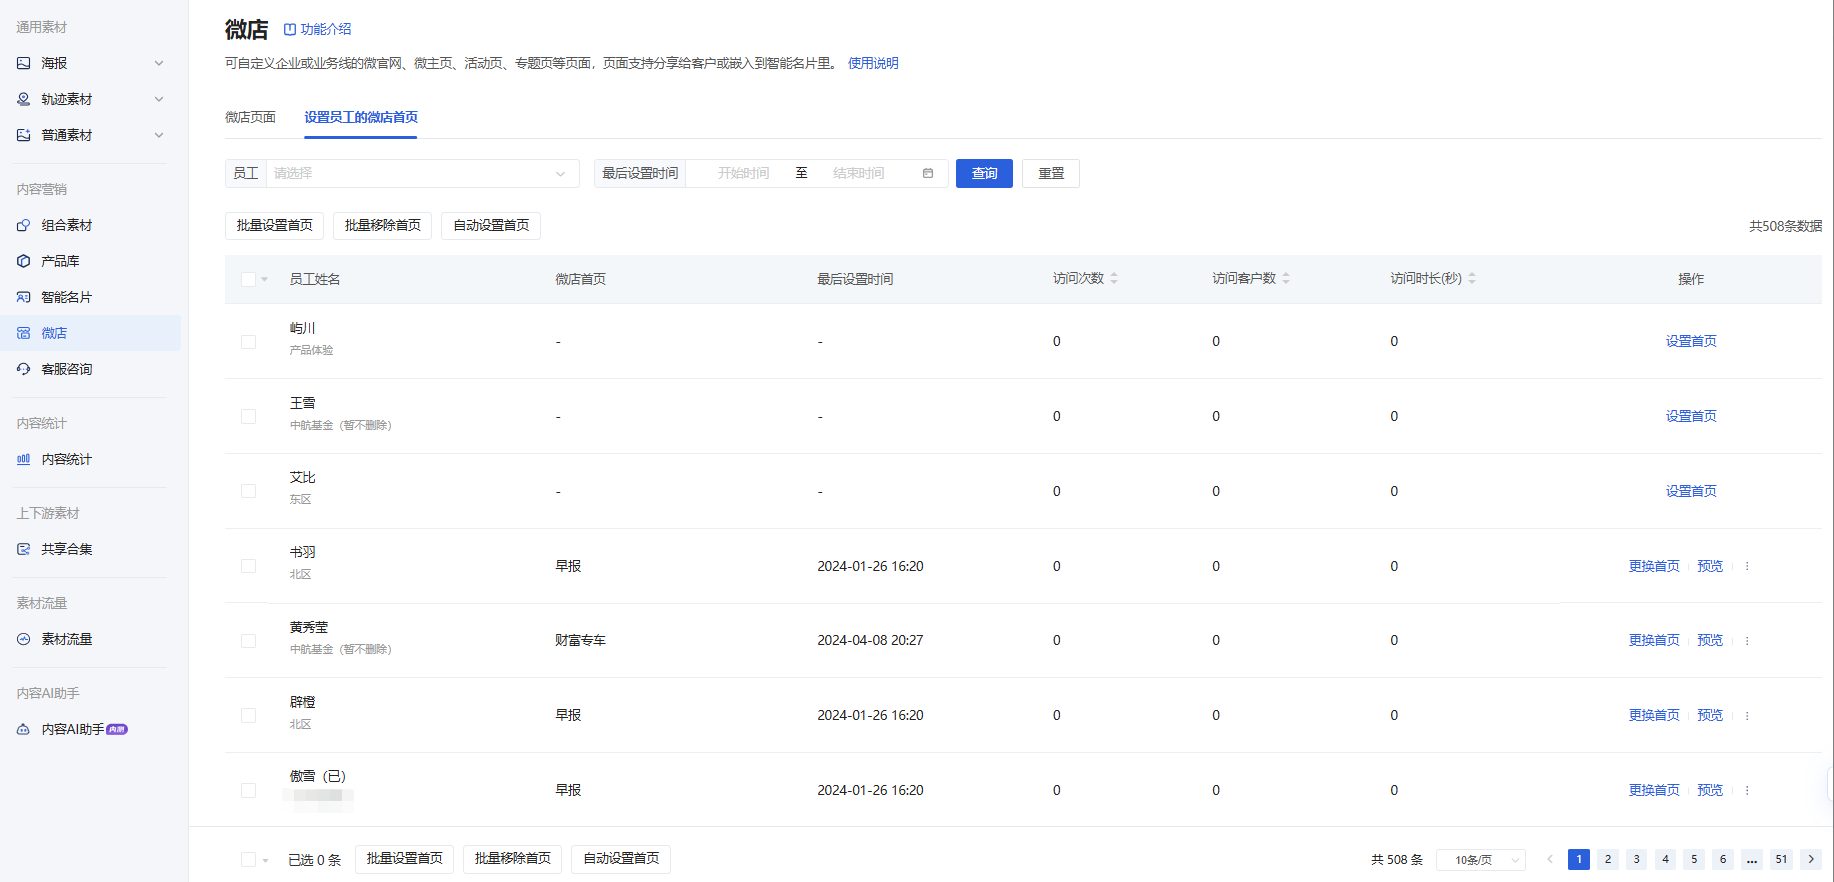The height and width of the screenshot is (882, 1834).
Task: Tick the checkbox for 书羽 row
Action: tap(248, 566)
